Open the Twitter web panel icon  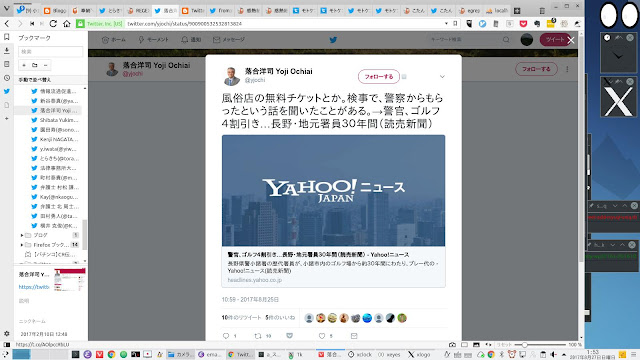click(7, 91)
